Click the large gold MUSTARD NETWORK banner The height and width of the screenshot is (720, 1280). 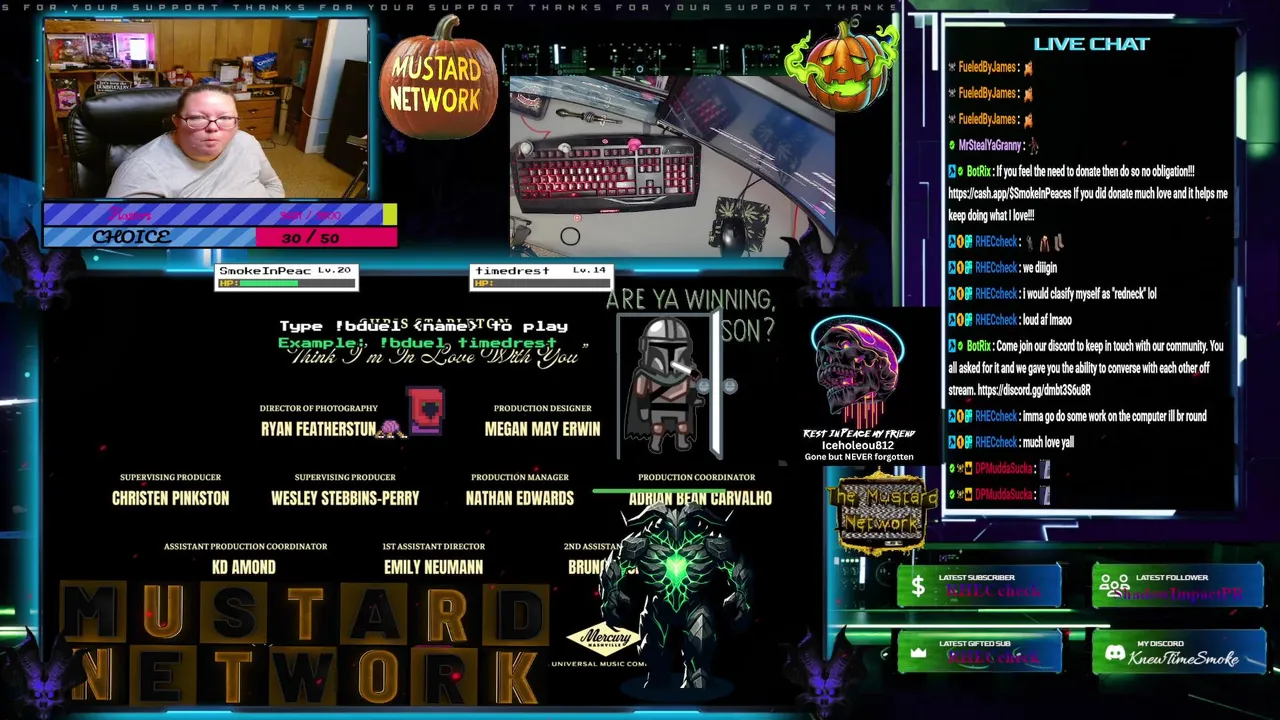[x=305, y=643]
